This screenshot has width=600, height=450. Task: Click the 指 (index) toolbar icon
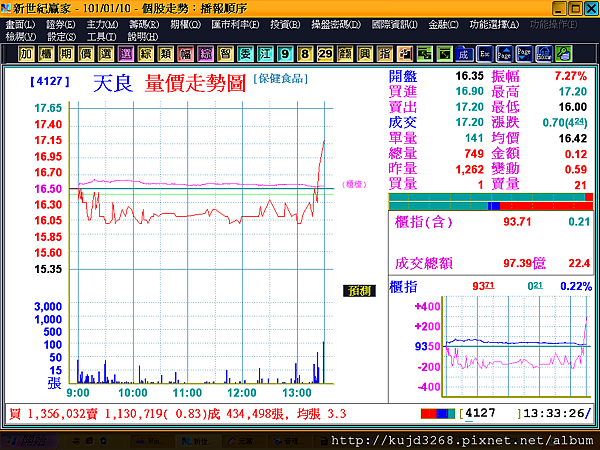click(385, 54)
